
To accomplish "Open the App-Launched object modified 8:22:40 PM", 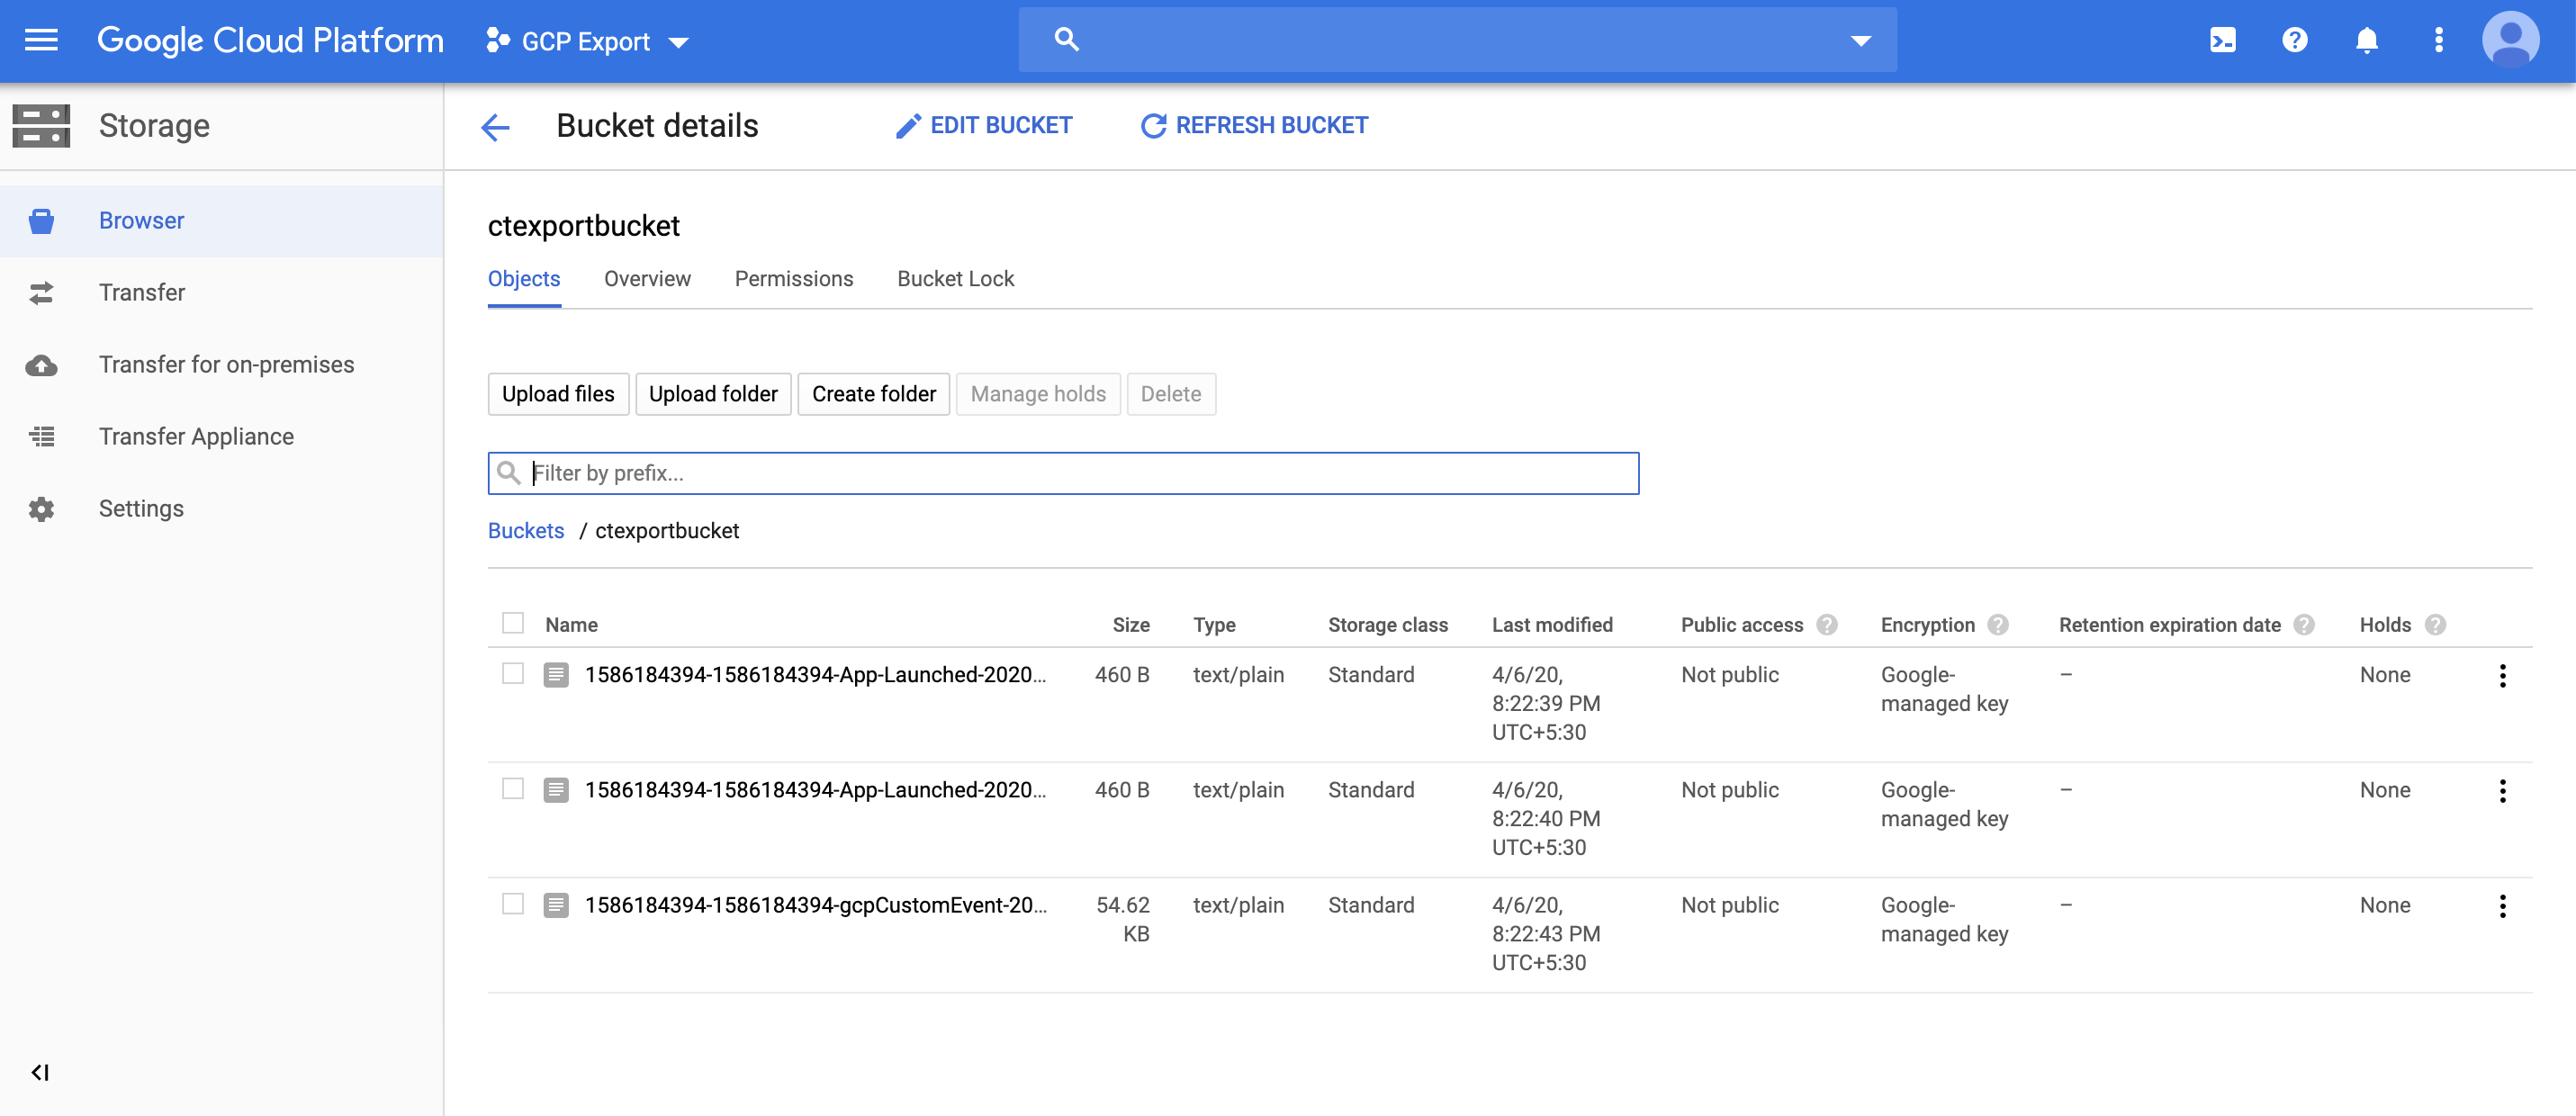I will (x=816, y=790).
